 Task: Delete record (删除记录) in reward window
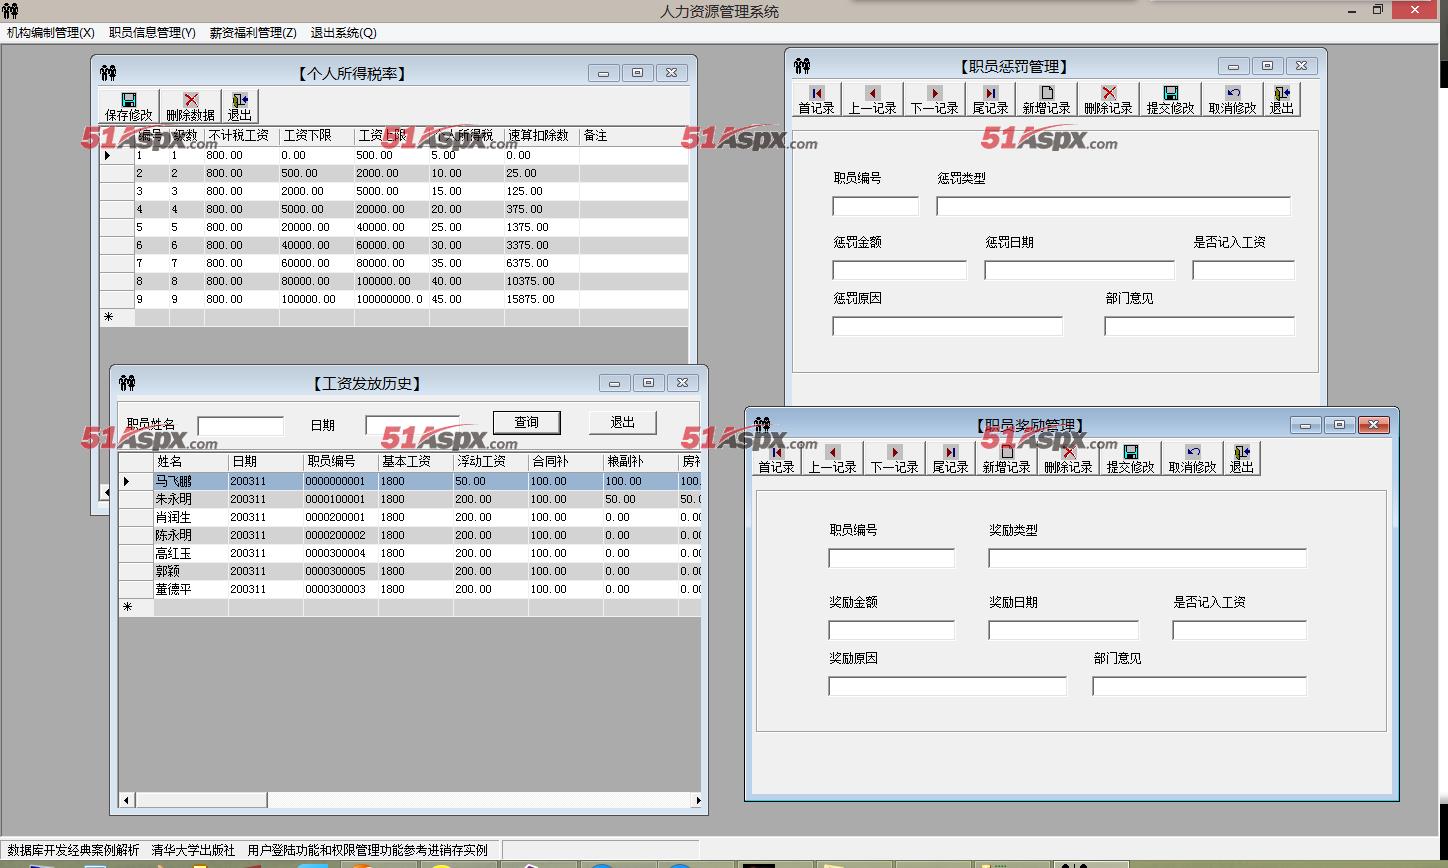pyautogui.click(x=1068, y=459)
